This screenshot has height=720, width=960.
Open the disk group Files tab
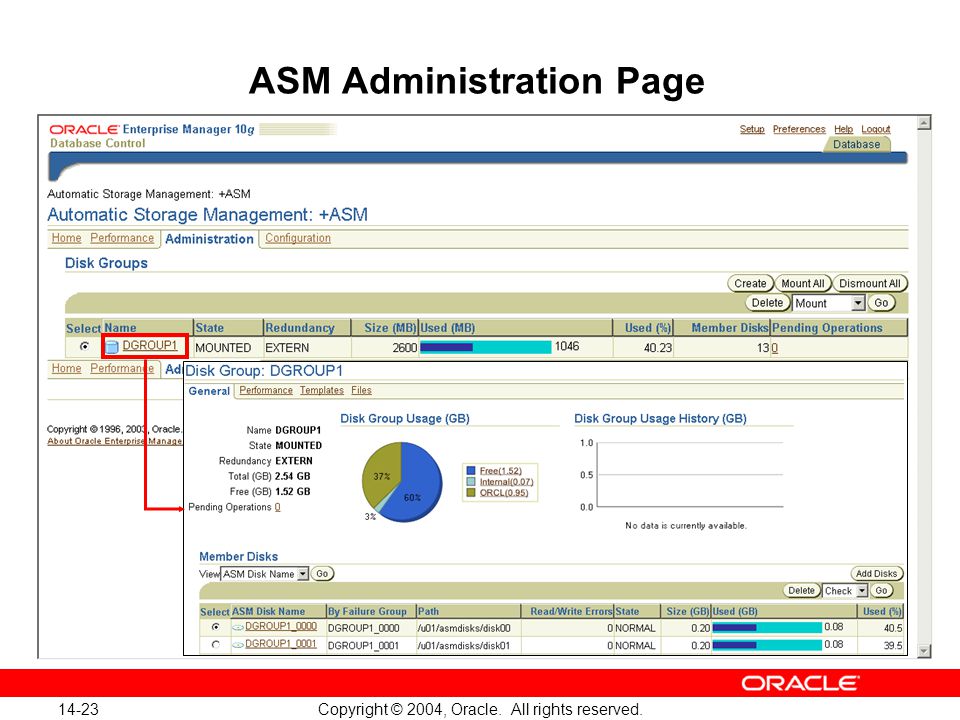click(361, 390)
